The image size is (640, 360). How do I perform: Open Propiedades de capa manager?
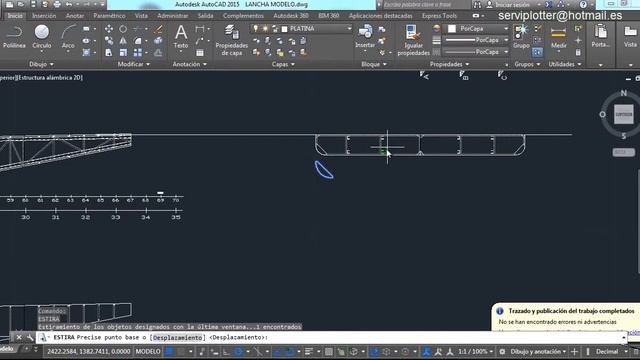pos(231,40)
